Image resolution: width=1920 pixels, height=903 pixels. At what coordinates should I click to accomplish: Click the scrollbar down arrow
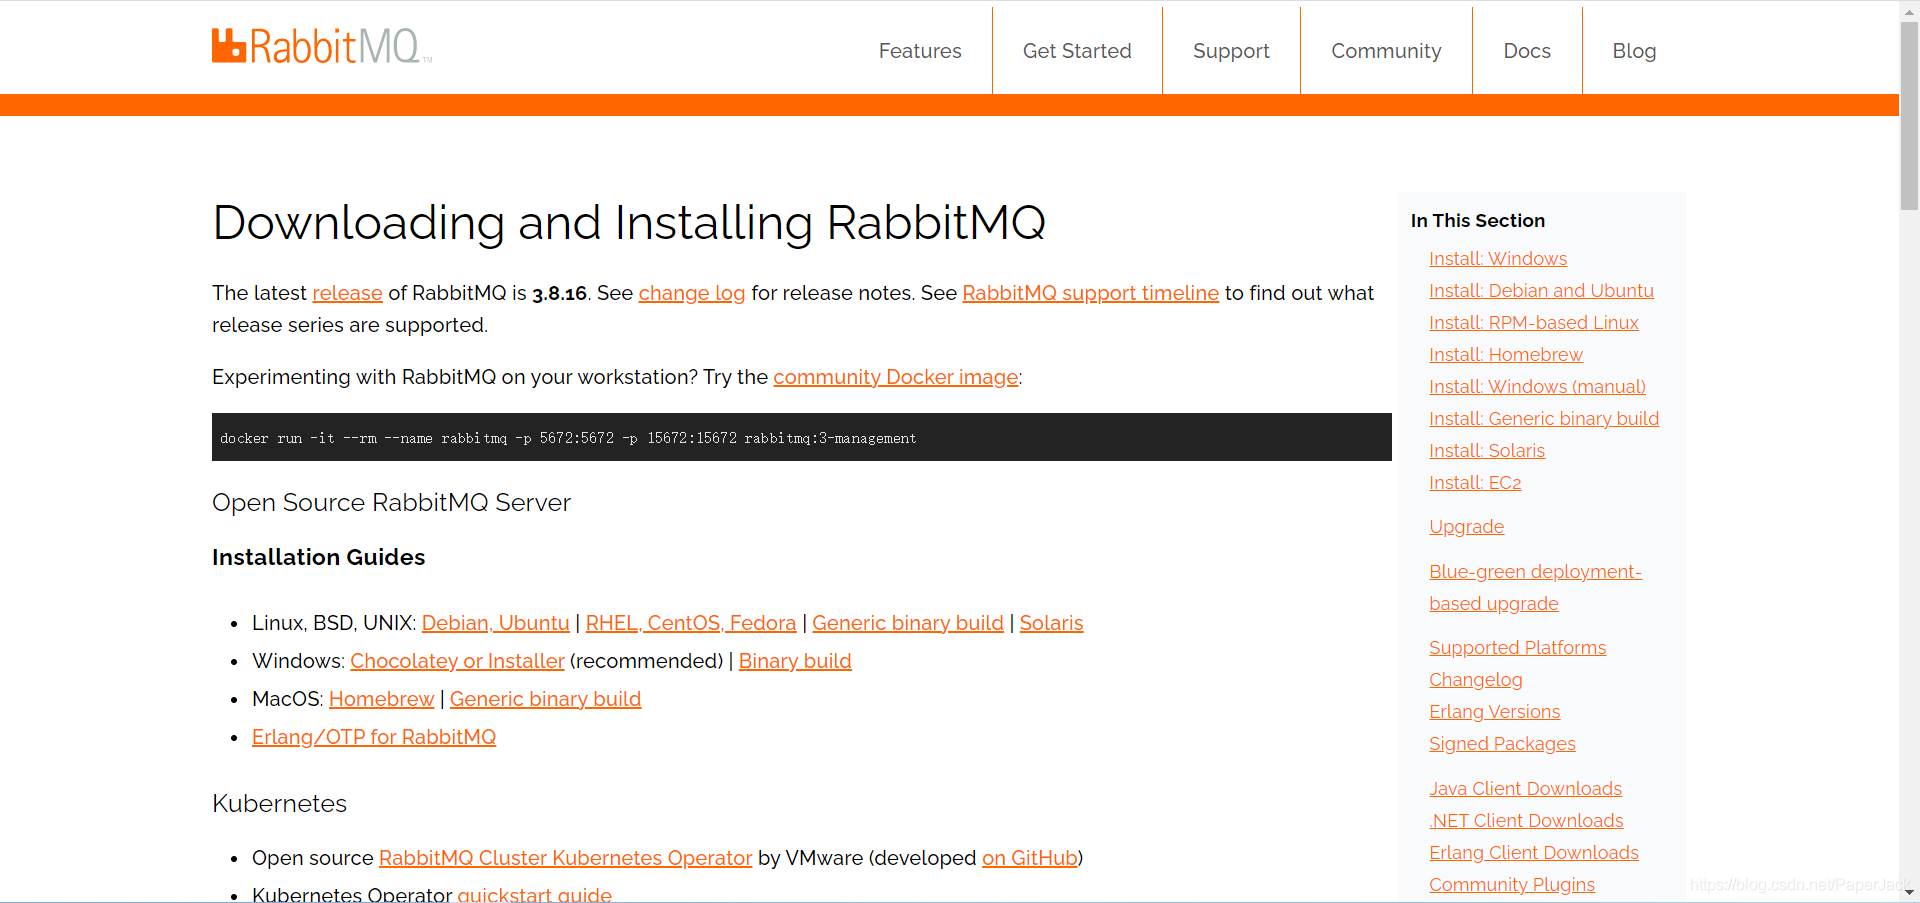[1909, 892]
